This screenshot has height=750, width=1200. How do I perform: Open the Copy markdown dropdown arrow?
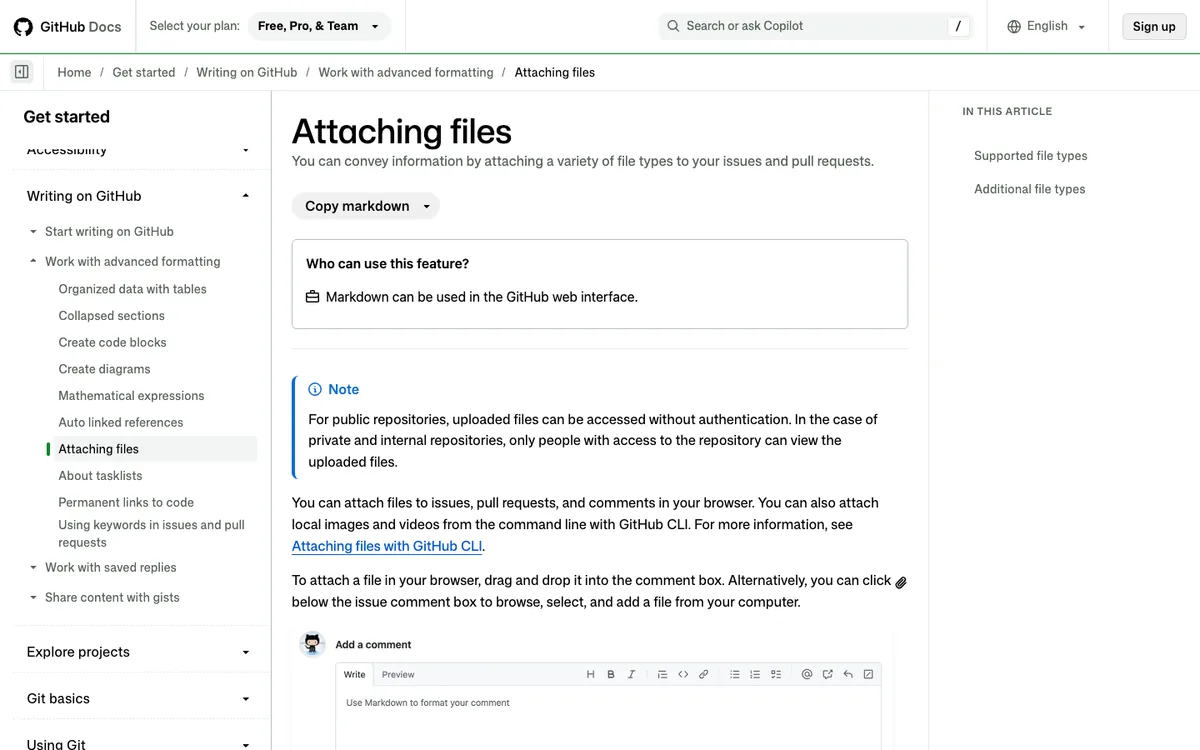[x=426, y=207]
